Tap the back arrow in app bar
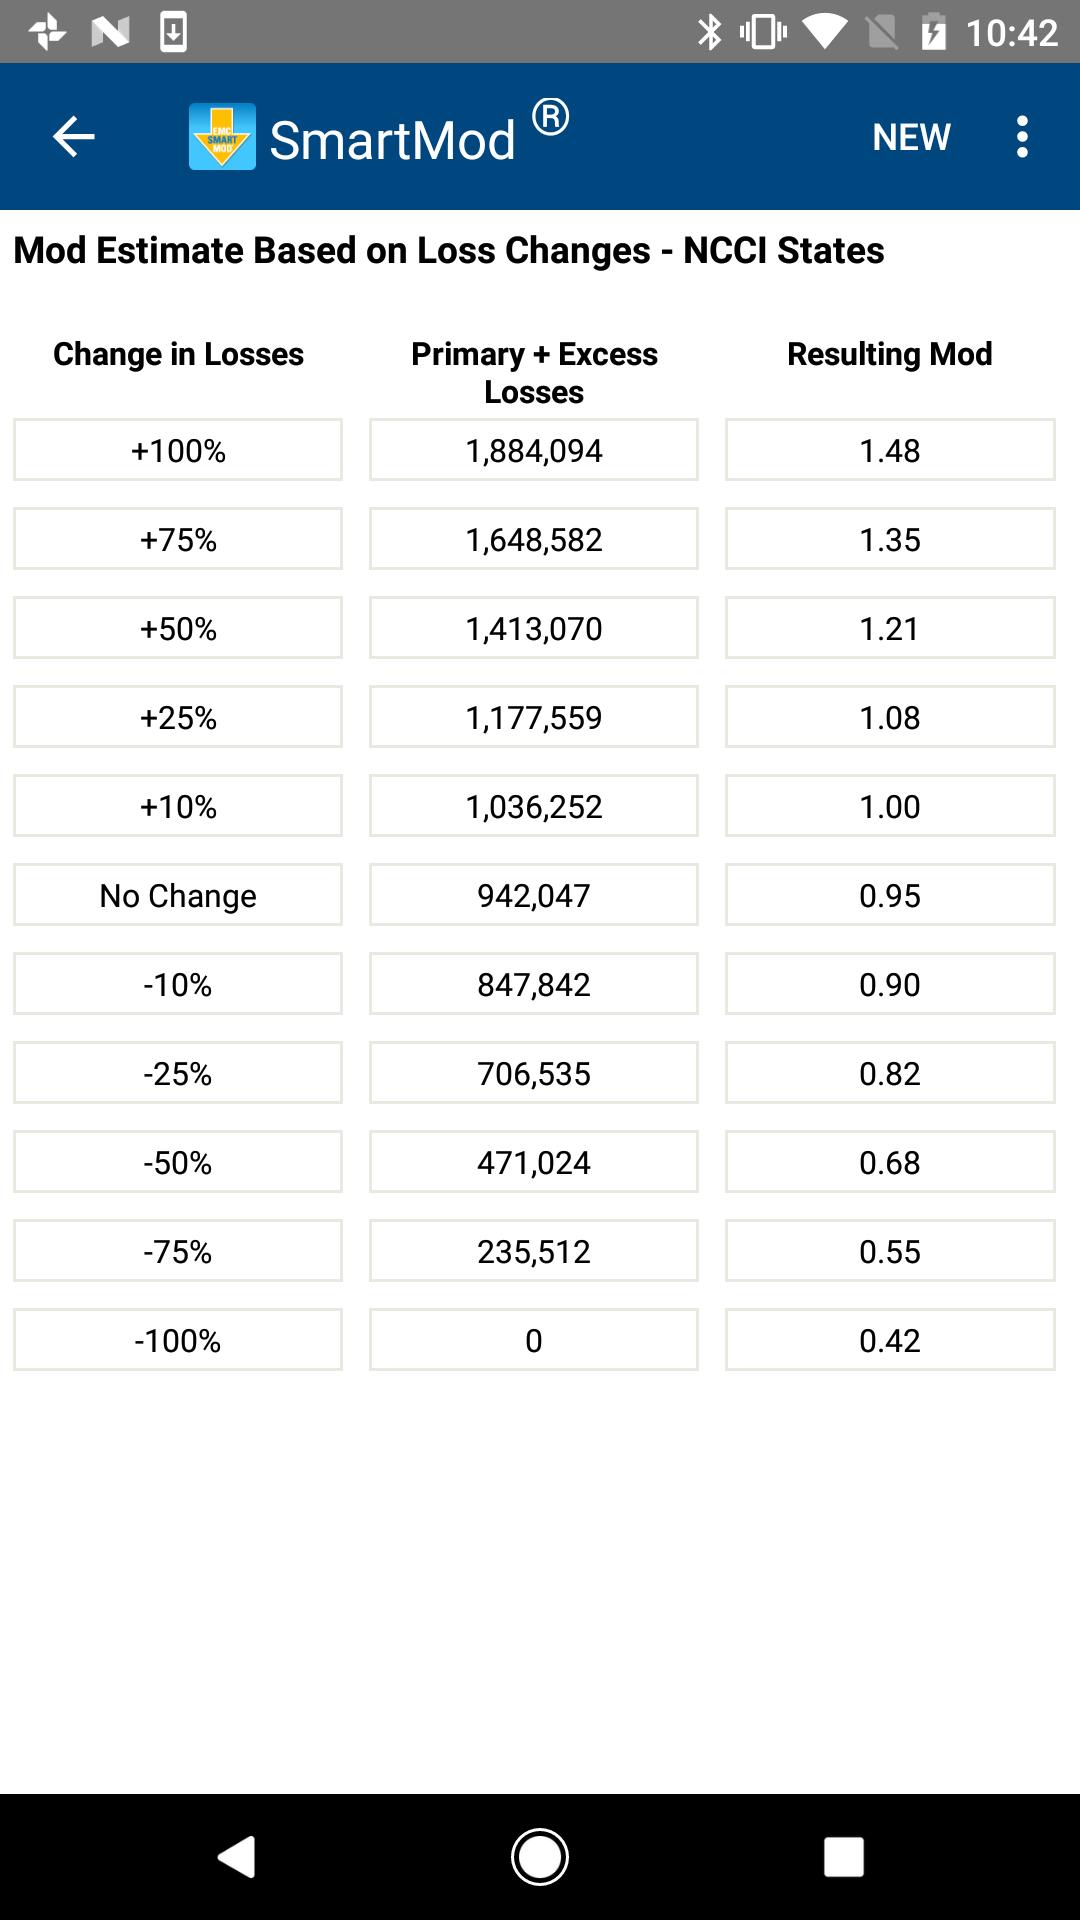This screenshot has height=1920, width=1080. coord(73,137)
